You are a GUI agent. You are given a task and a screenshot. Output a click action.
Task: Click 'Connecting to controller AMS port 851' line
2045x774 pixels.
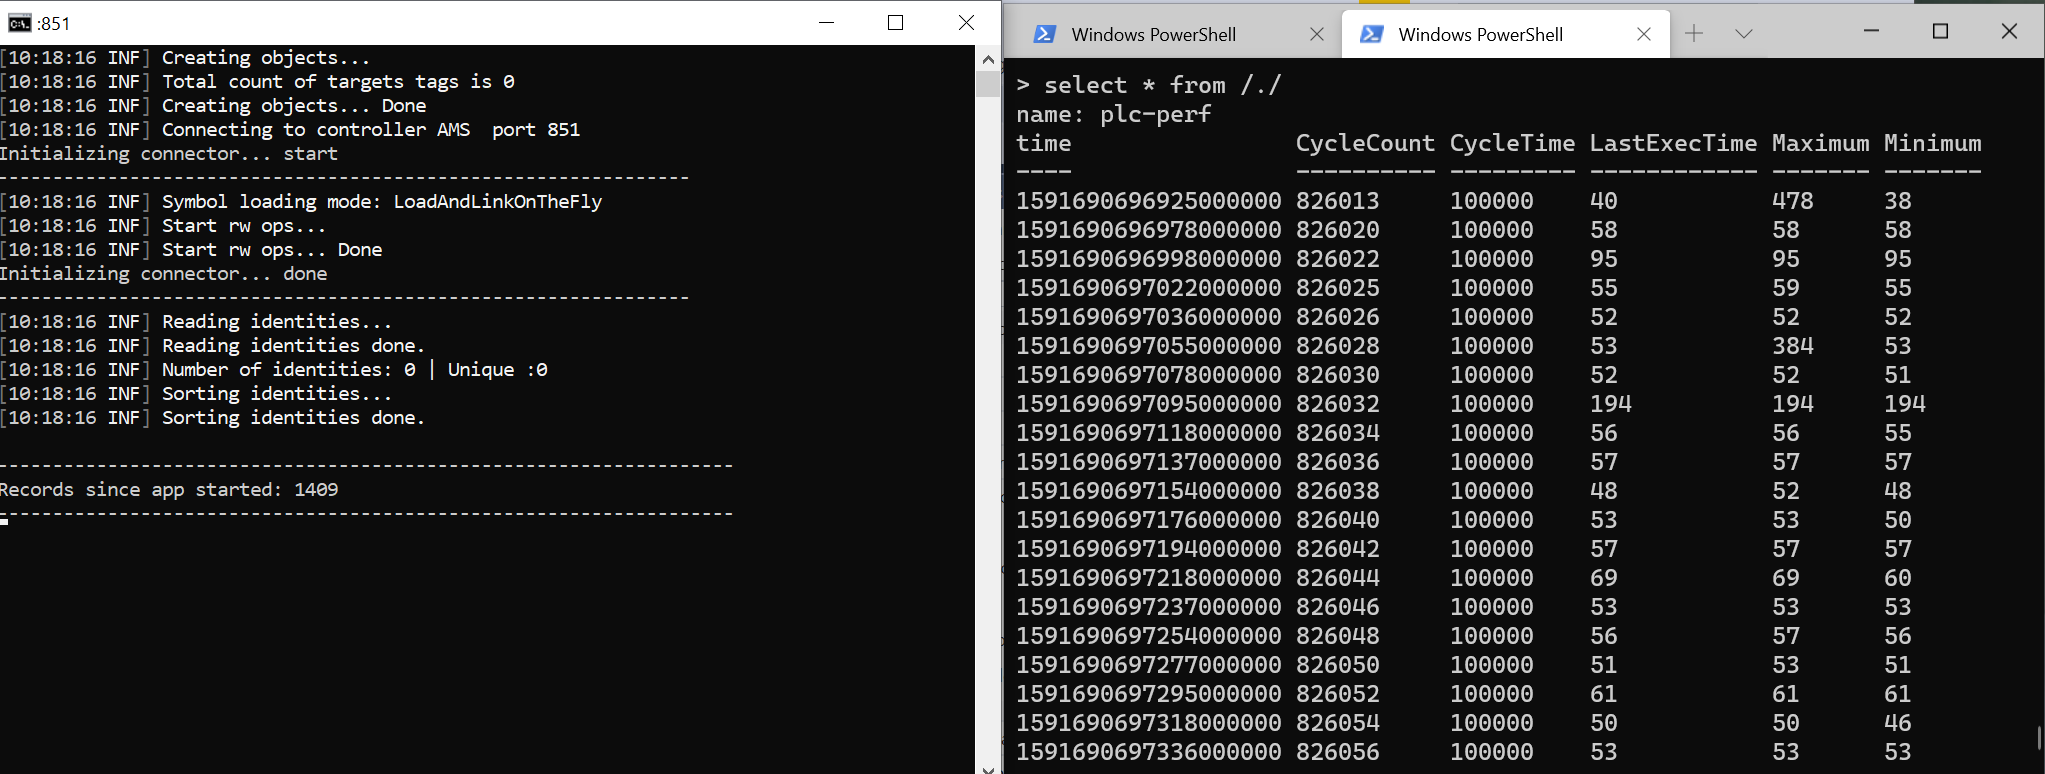click(290, 130)
